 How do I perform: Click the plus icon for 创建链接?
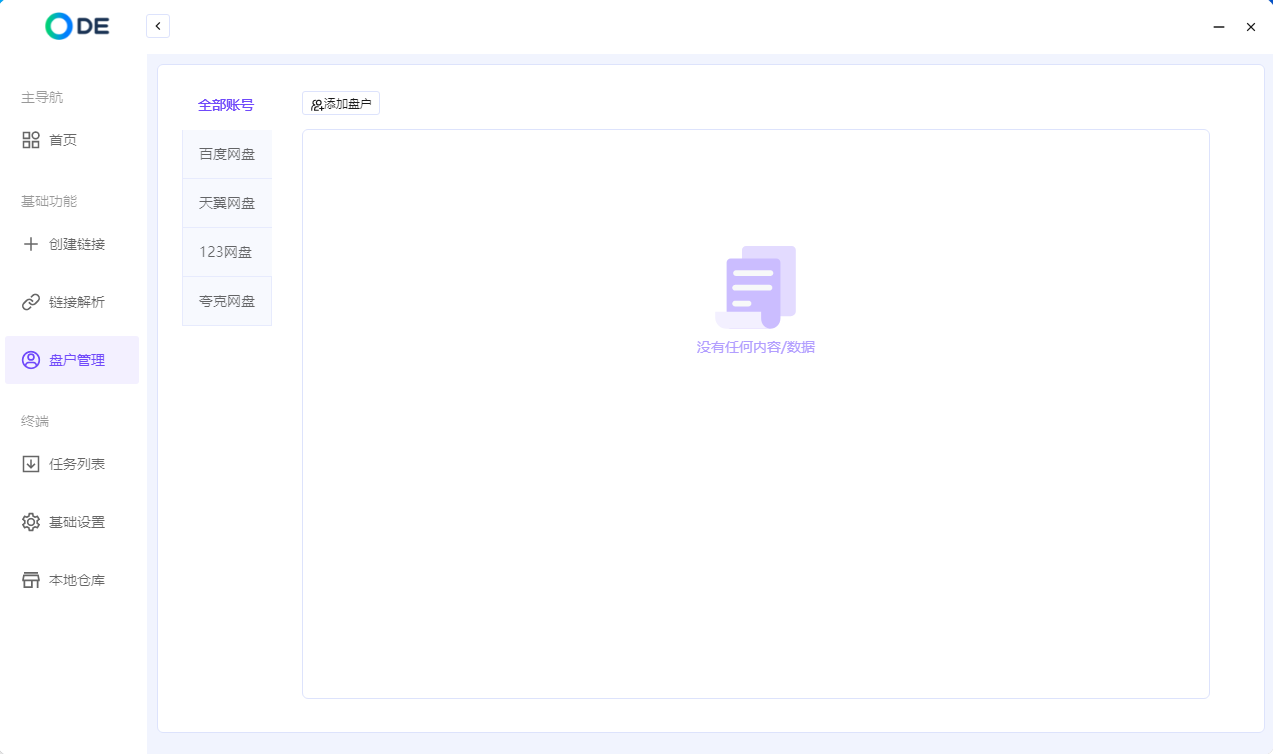(x=31, y=244)
